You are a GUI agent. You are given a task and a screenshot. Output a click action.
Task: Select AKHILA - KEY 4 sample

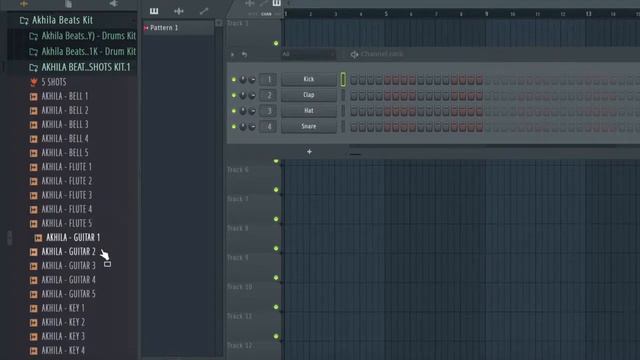(63, 351)
